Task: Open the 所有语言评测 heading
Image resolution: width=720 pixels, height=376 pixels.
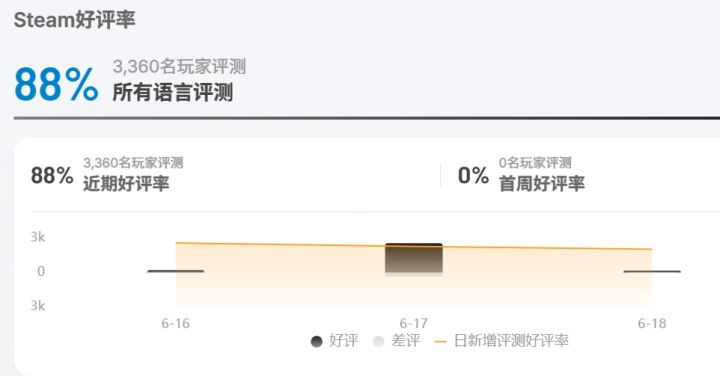Action: point(173,92)
